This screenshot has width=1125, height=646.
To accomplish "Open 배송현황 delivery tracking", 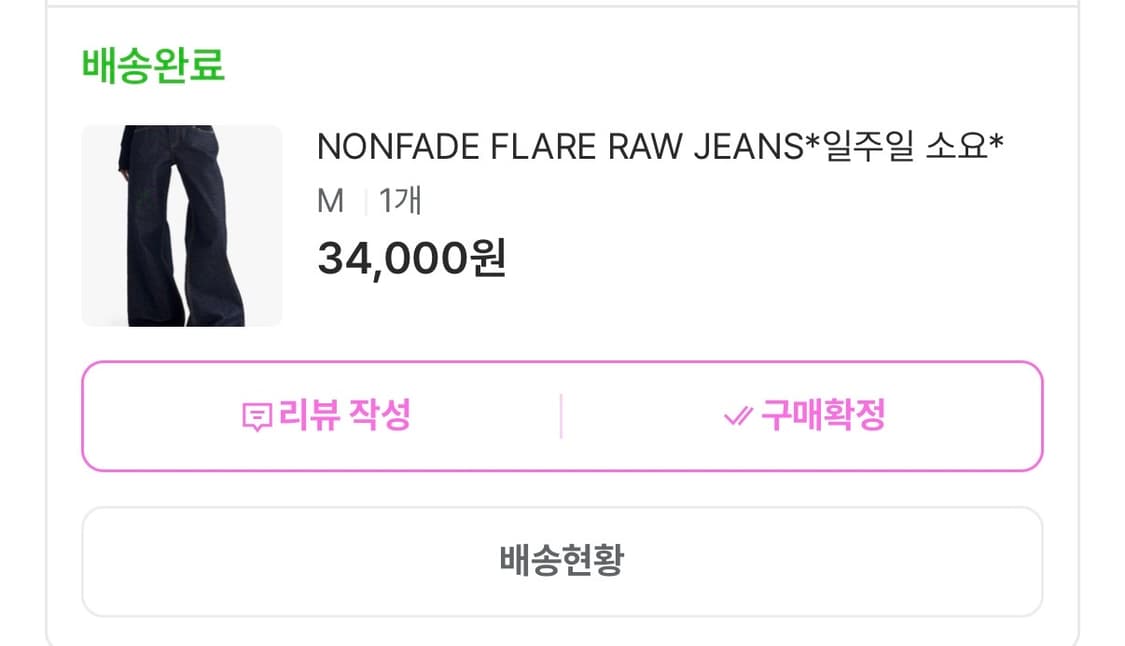I will 561,560.
